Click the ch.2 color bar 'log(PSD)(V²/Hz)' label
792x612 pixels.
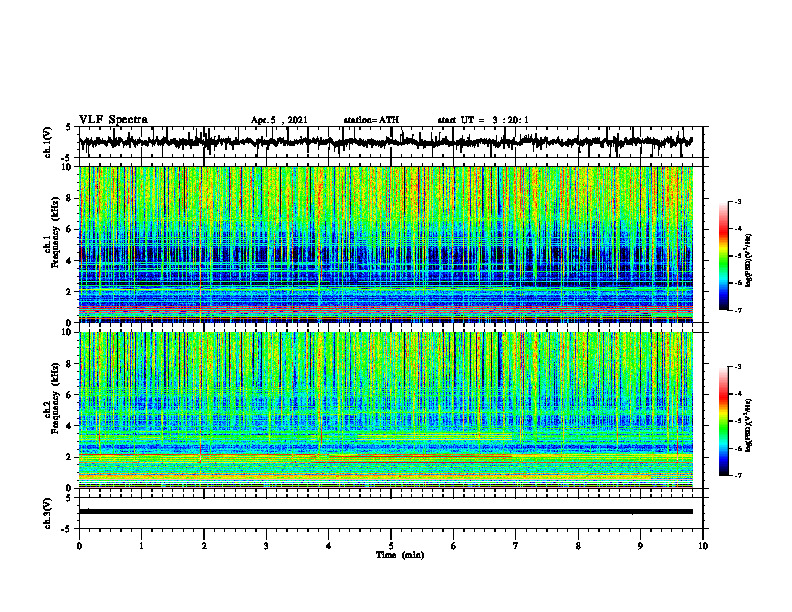pyautogui.click(x=749, y=425)
